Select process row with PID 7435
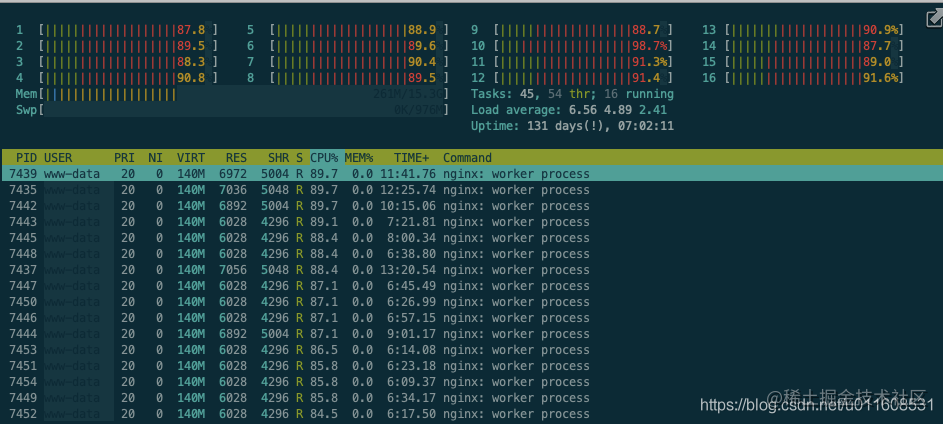The image size is (943, 424). tap(472, 190)
